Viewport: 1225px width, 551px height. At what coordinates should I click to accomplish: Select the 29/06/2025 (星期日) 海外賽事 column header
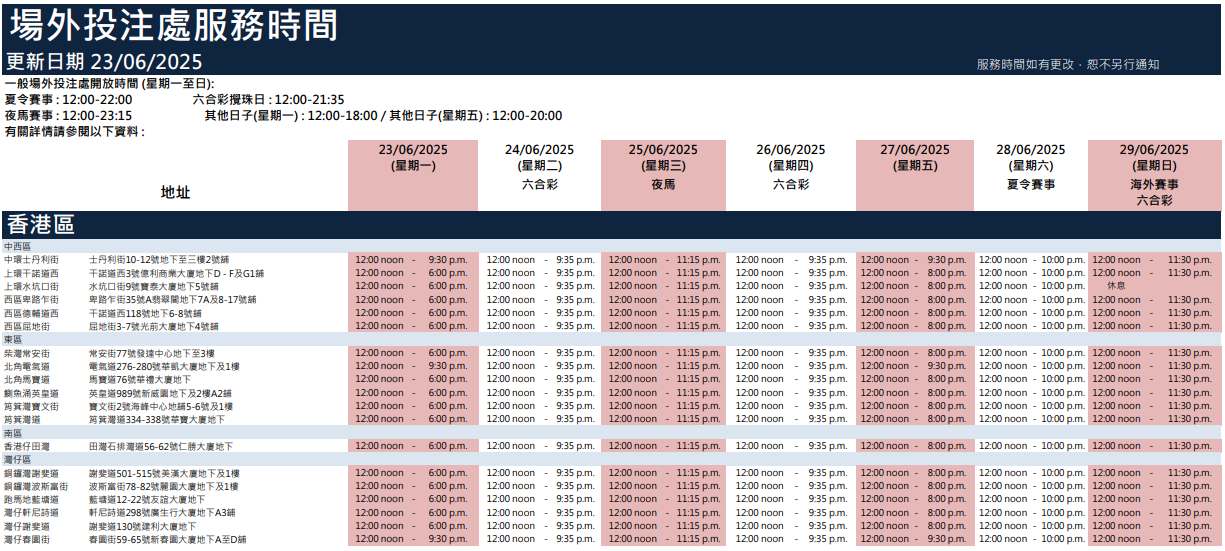[1154, 175]
